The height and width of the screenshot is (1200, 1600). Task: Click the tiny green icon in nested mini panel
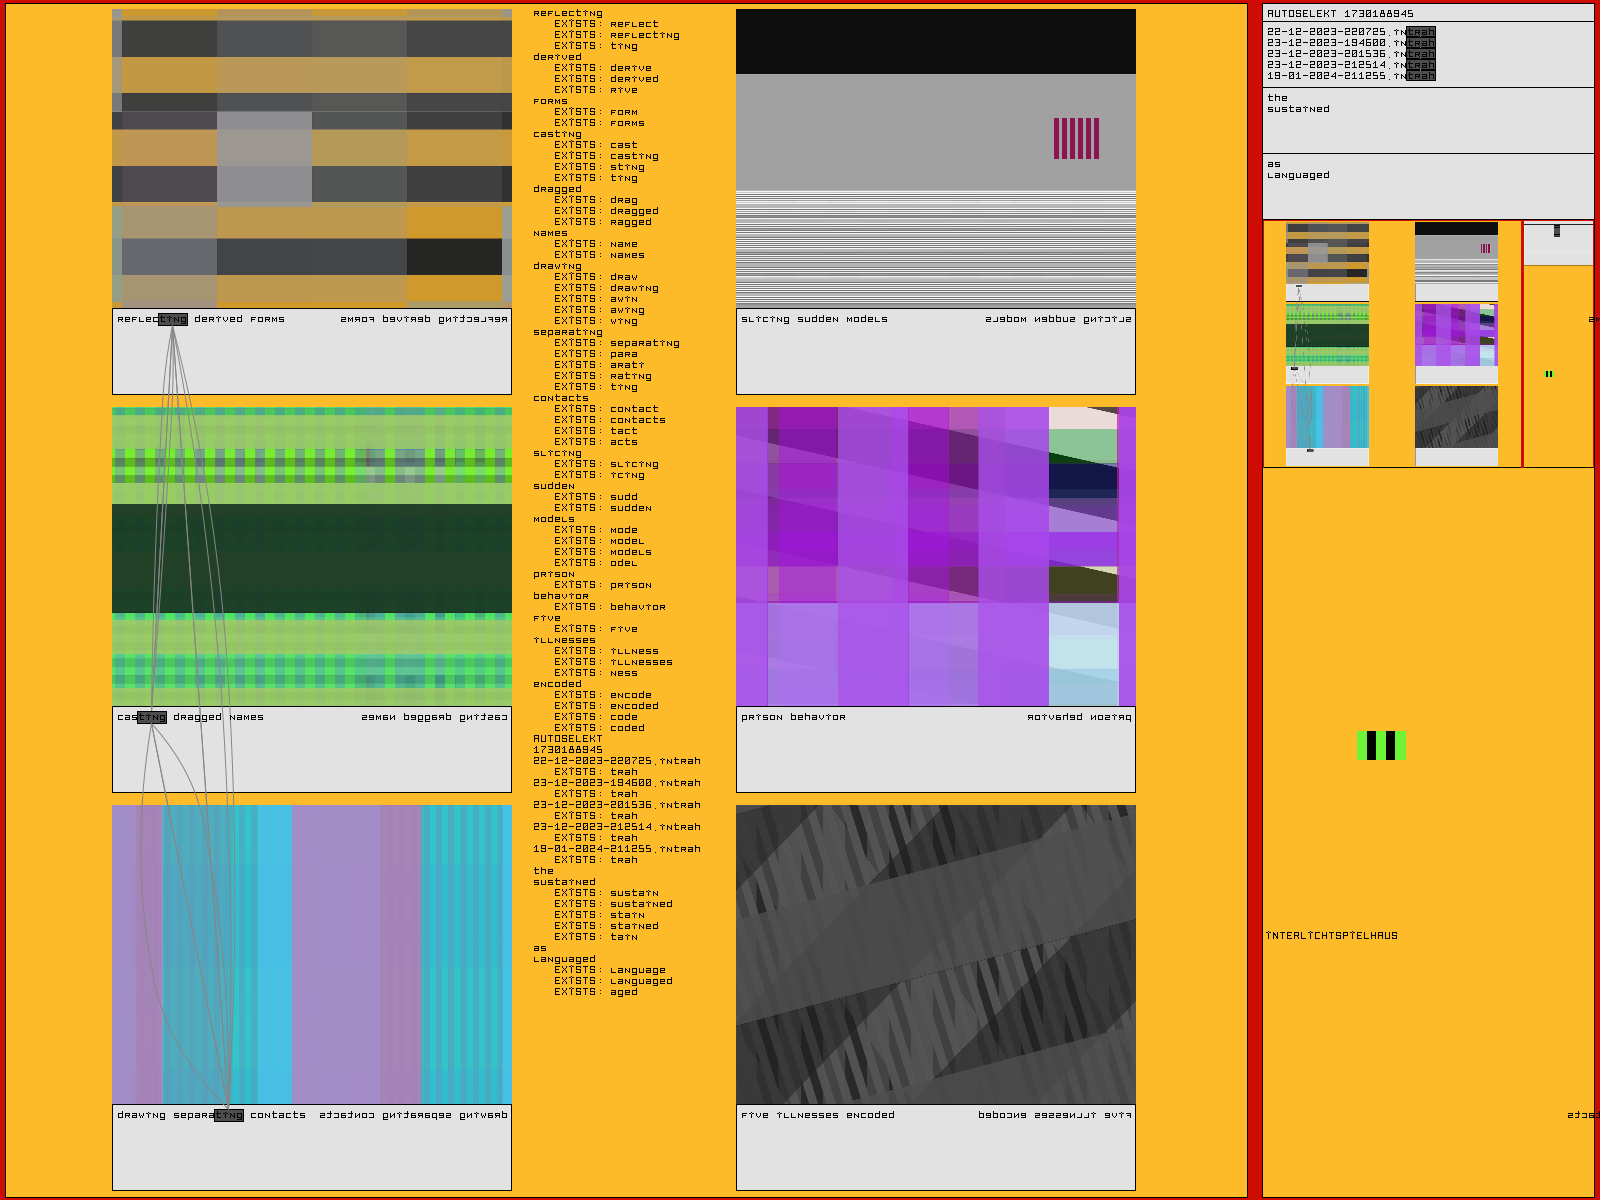coord(1548,374)
